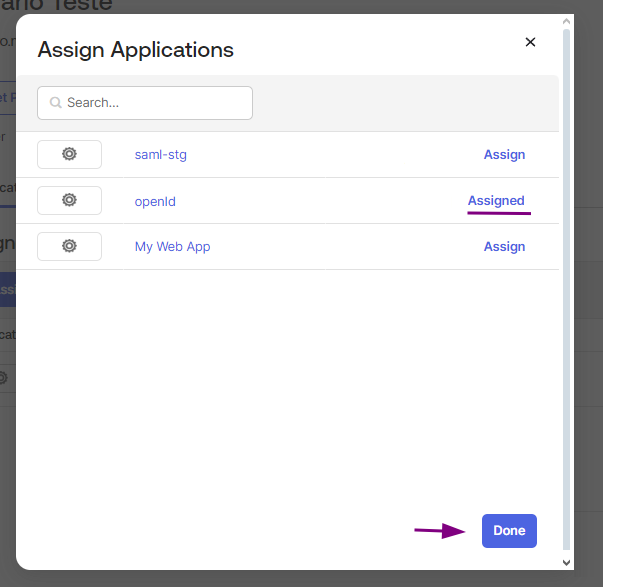Image resolution: width=617 pixels, height=587 pixels.
Task: Open the My Web App application link
Action: pyautogui.click(x=172, y=247)
